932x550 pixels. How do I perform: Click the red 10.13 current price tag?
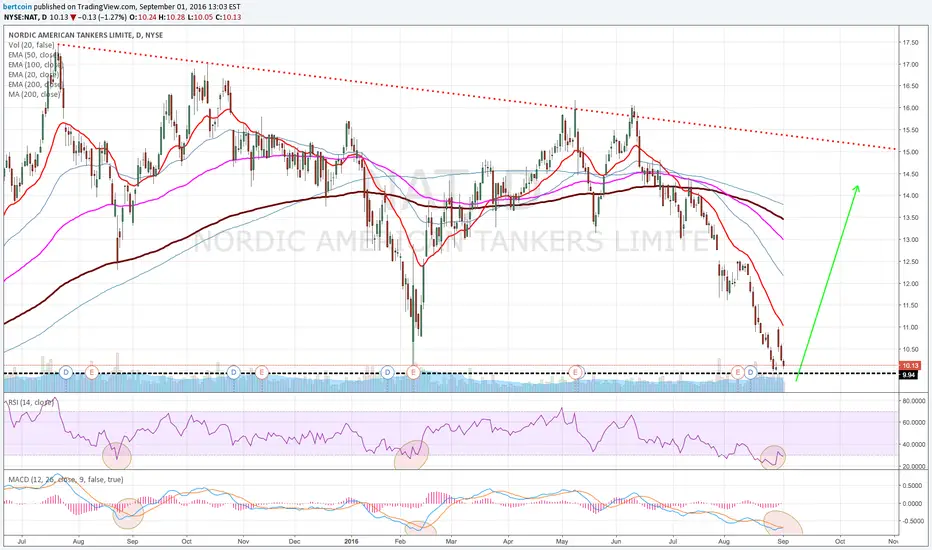(910, 366)
